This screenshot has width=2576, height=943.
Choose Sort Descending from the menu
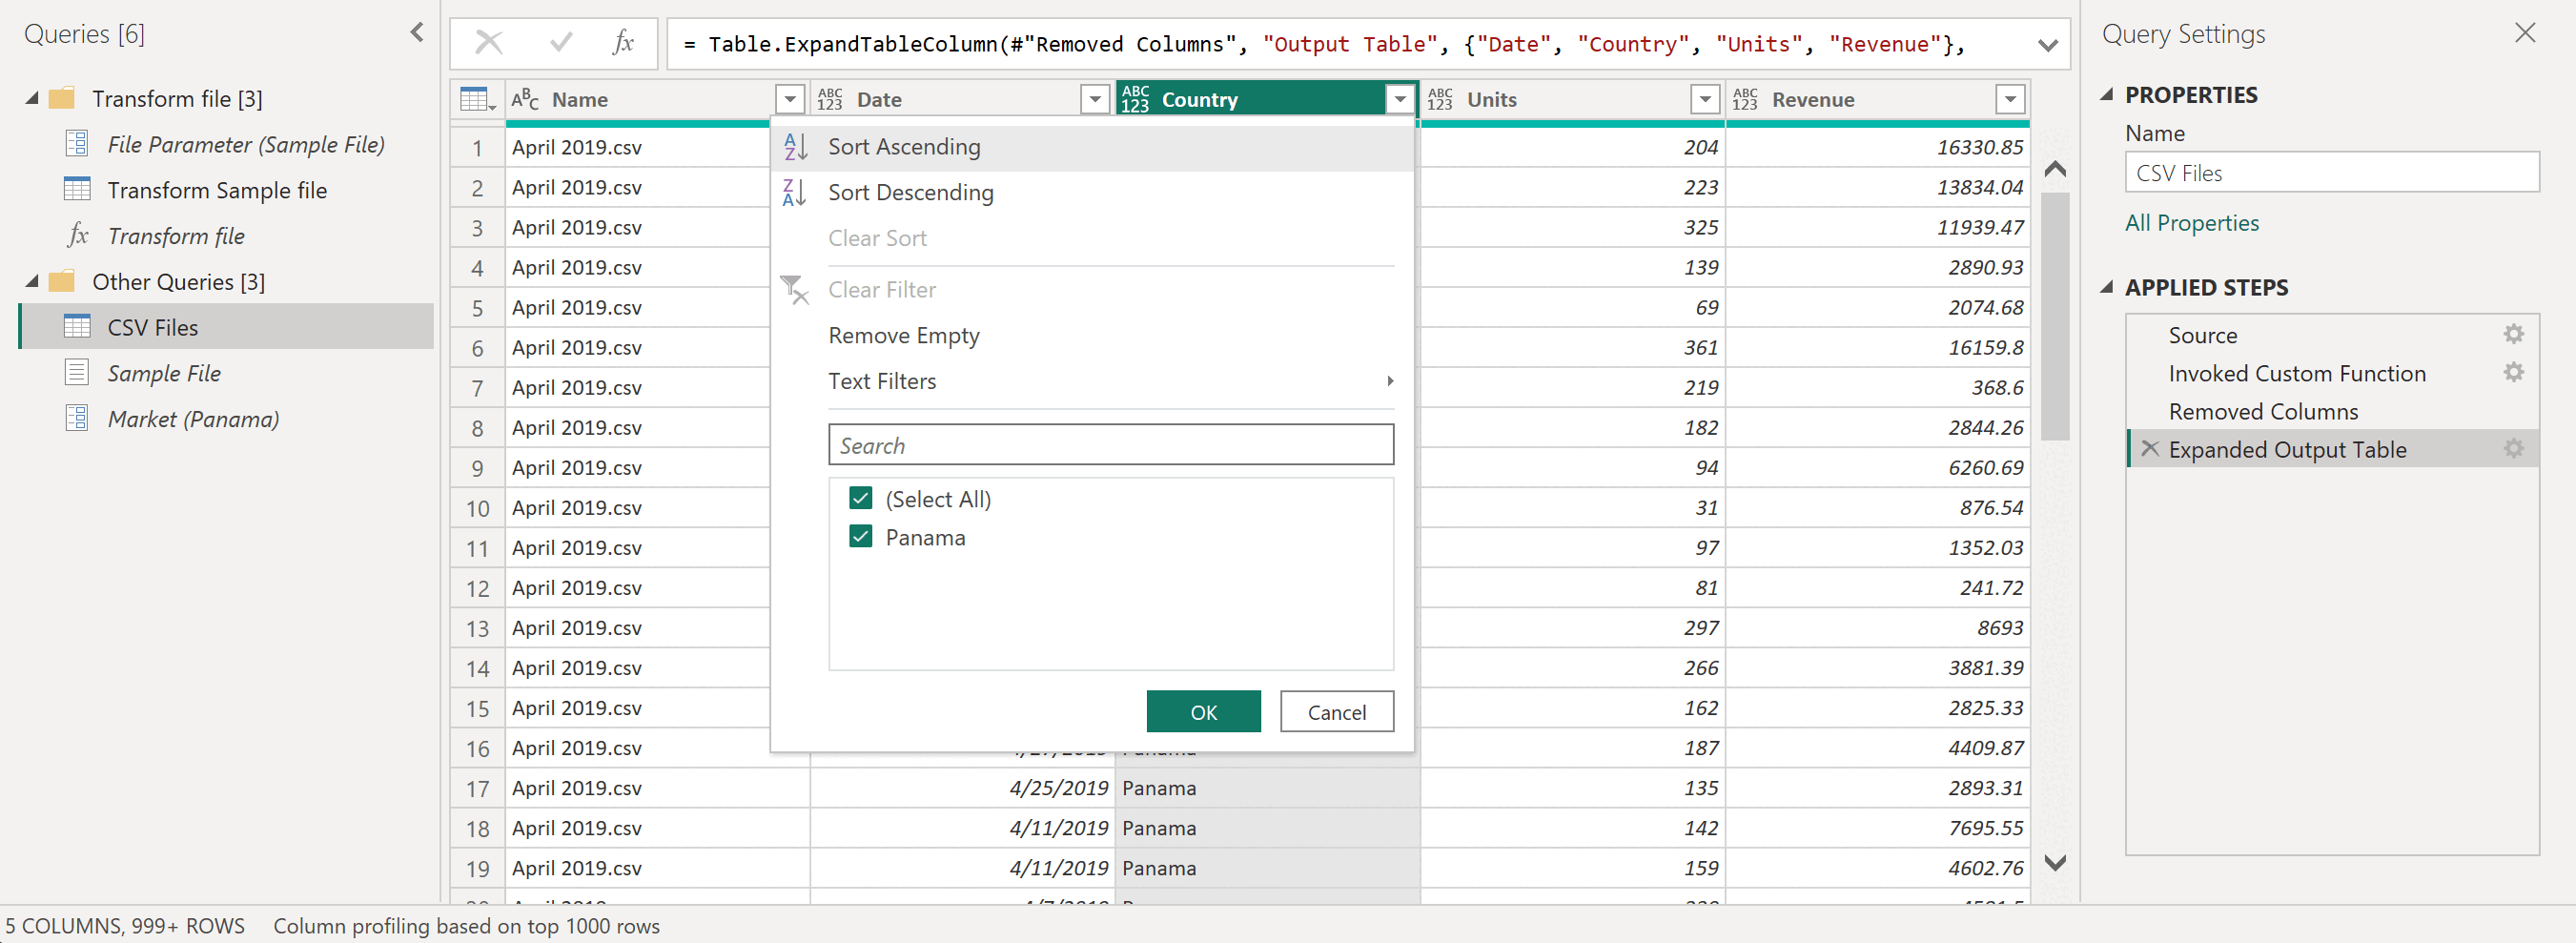pos(910,192)
